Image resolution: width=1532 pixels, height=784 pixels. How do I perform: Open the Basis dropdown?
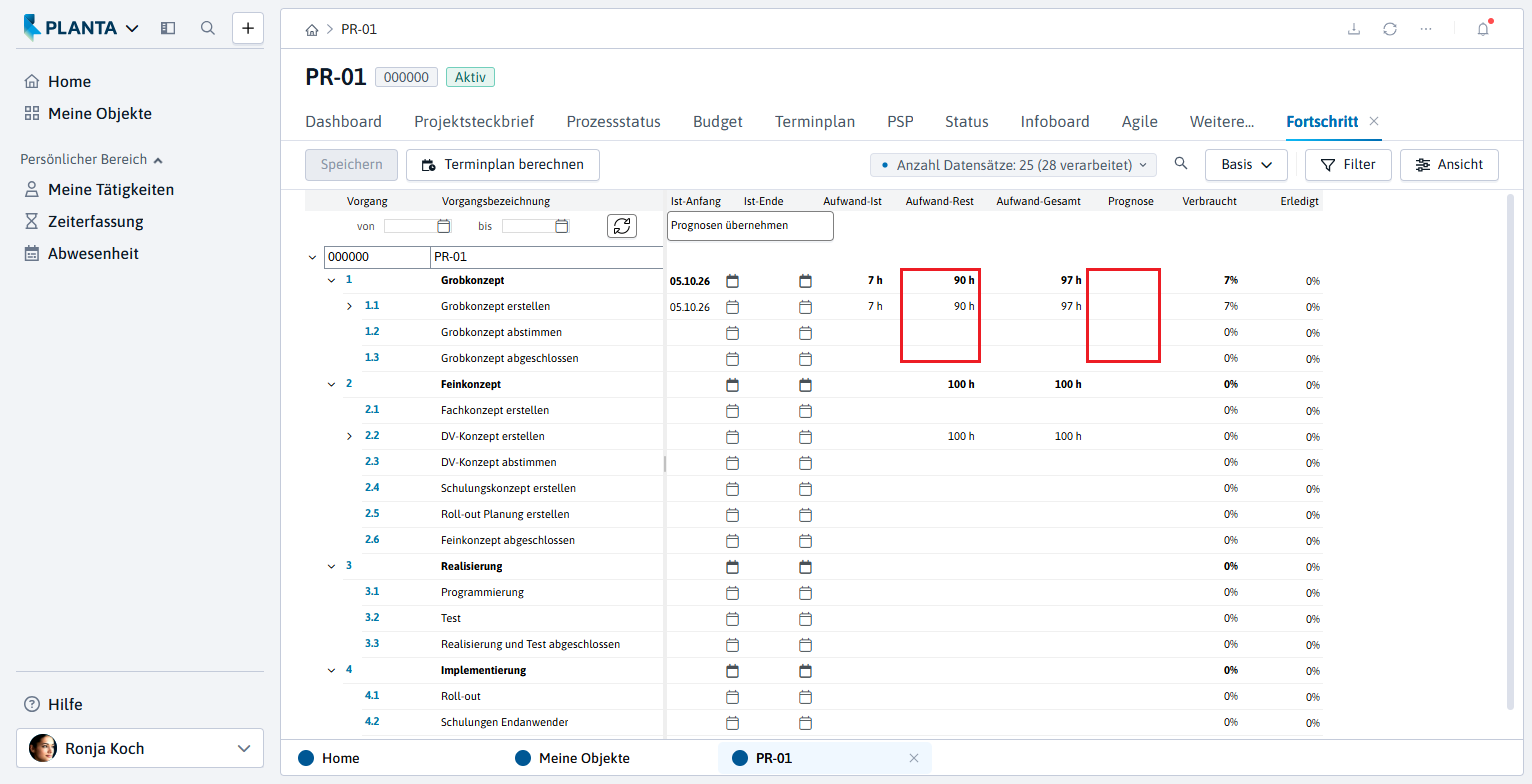point(1246,164)
